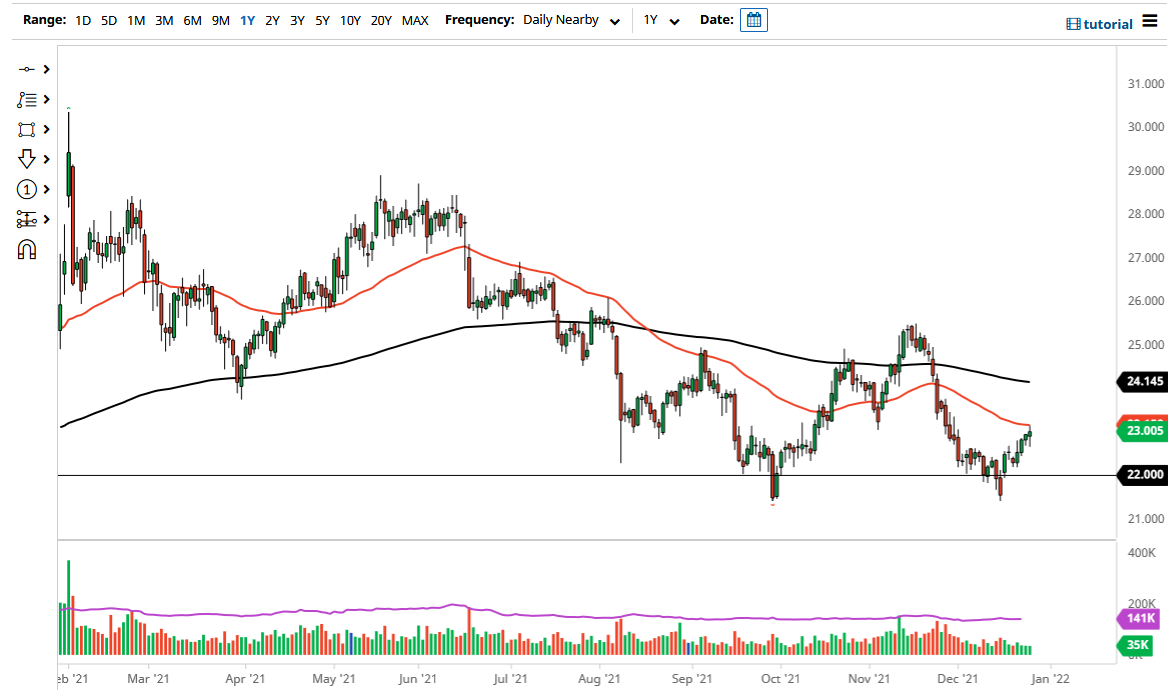Open the tutorial video link
This screenshot has height=694, width=1173.
pos(1099,24)
